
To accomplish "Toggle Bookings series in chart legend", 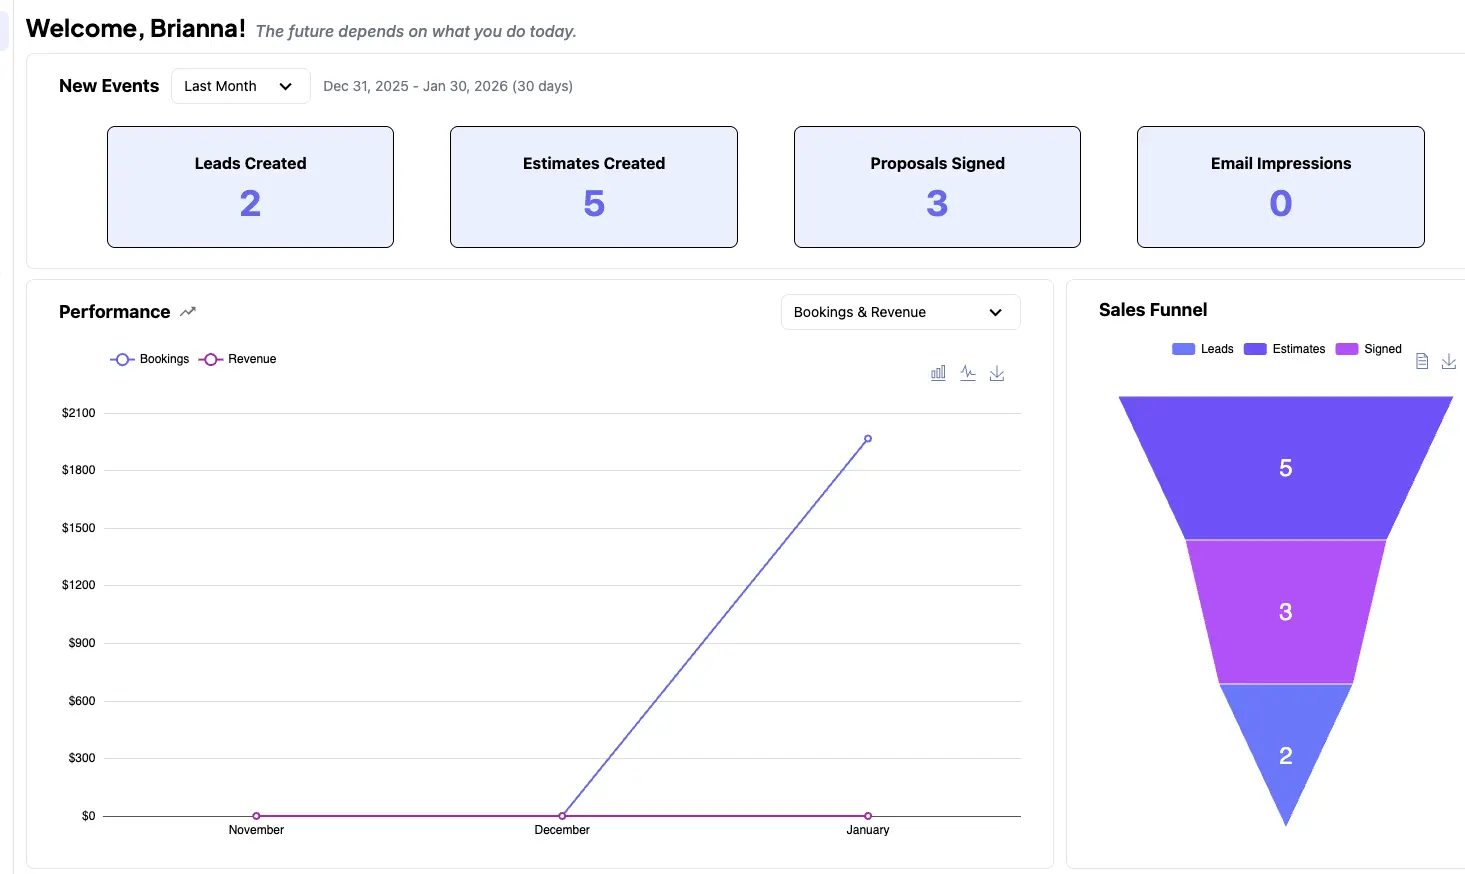I will click(x=150, y=359).
